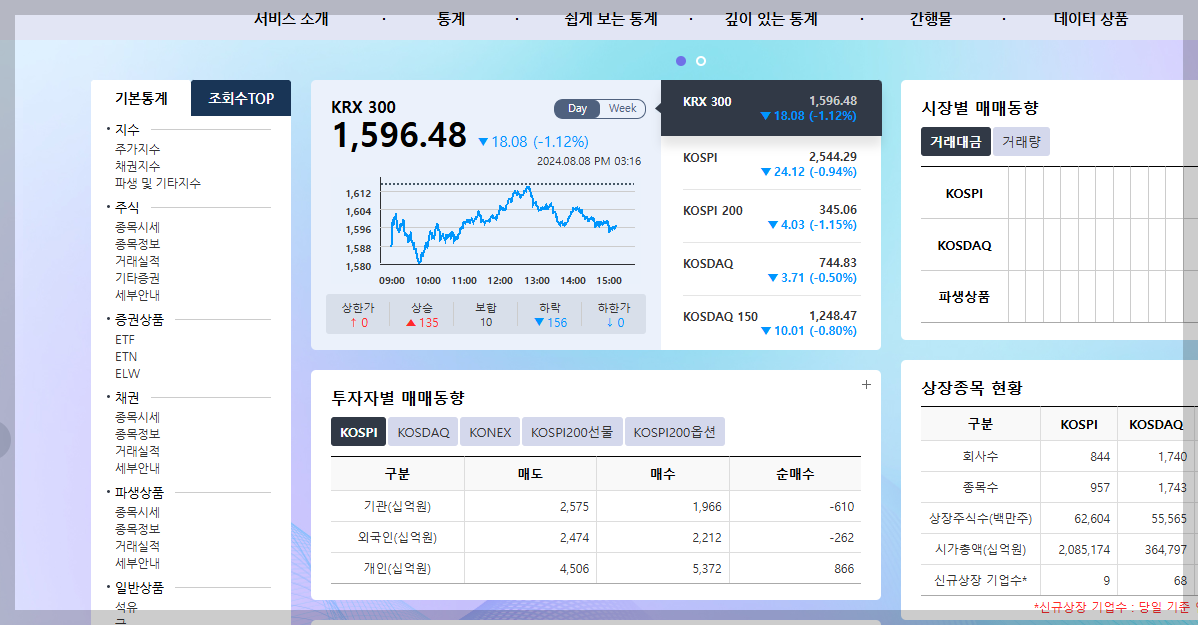Select the 거래대금 tab
This screenshot has width=1198, height=625.
click(x=956, y=141)
